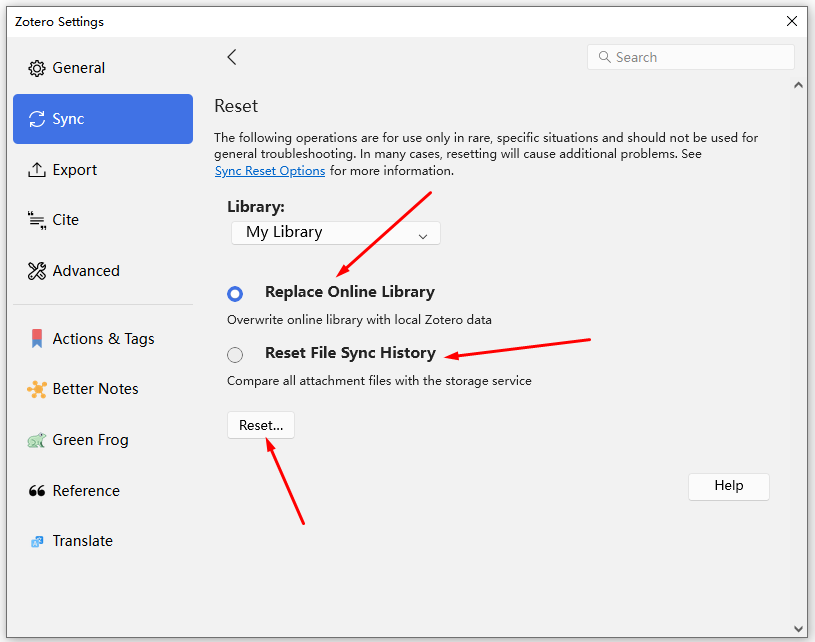Open the Sync Reset Options link

point(270,171)
